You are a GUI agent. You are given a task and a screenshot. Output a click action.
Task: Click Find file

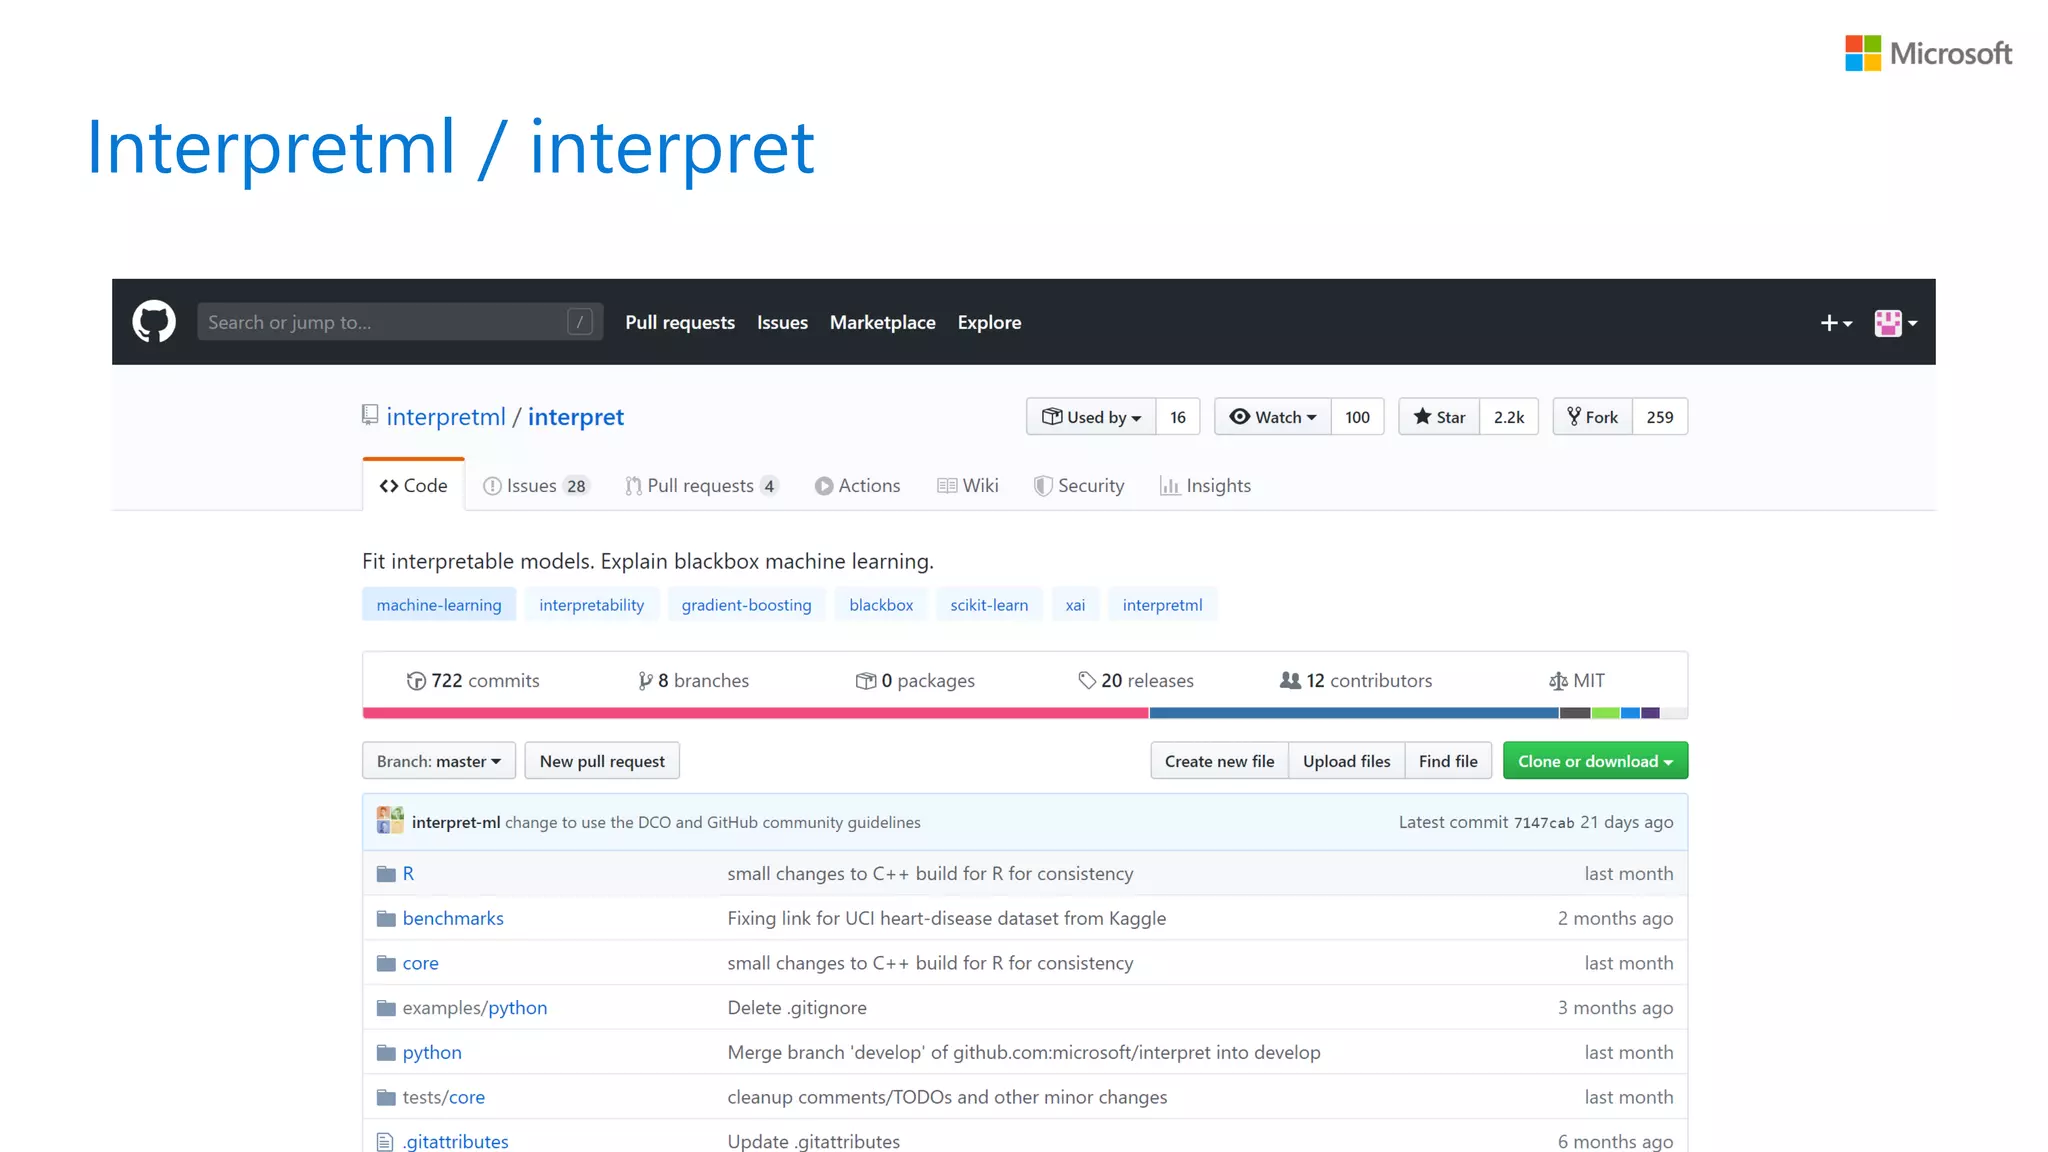(1448, 761)
